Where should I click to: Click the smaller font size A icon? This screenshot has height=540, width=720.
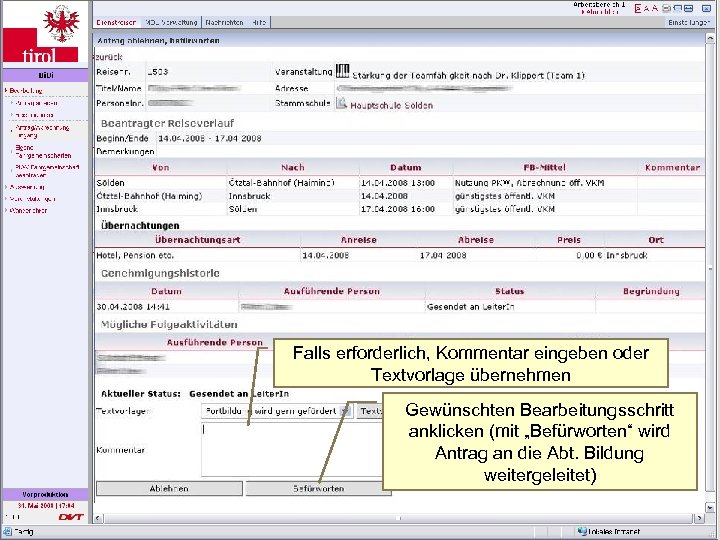[647, 8]
